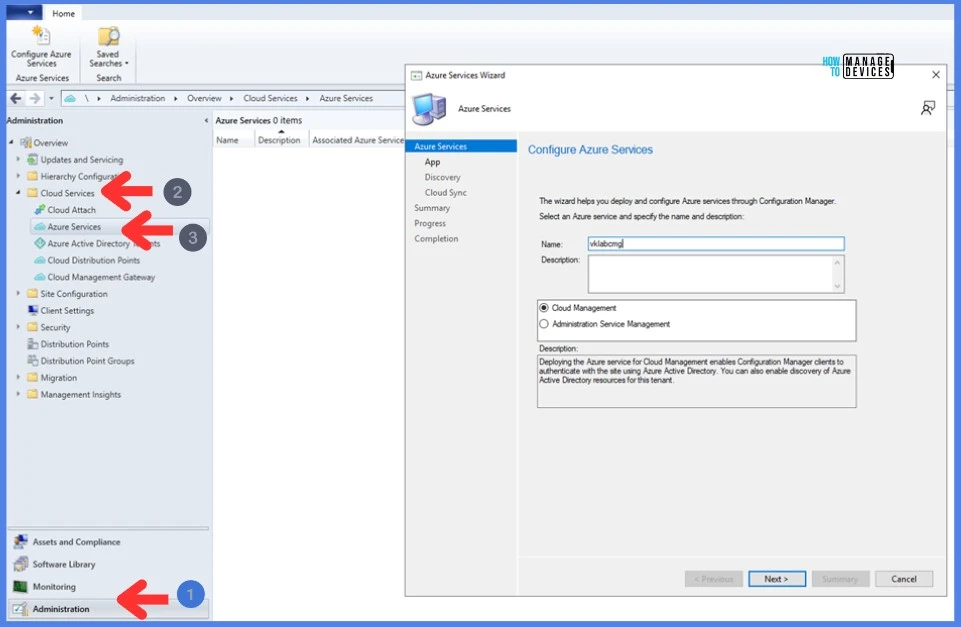Click the description box scroll up arrow
The width and height of the screenshot is (961, 627).
tap(837, 262)
